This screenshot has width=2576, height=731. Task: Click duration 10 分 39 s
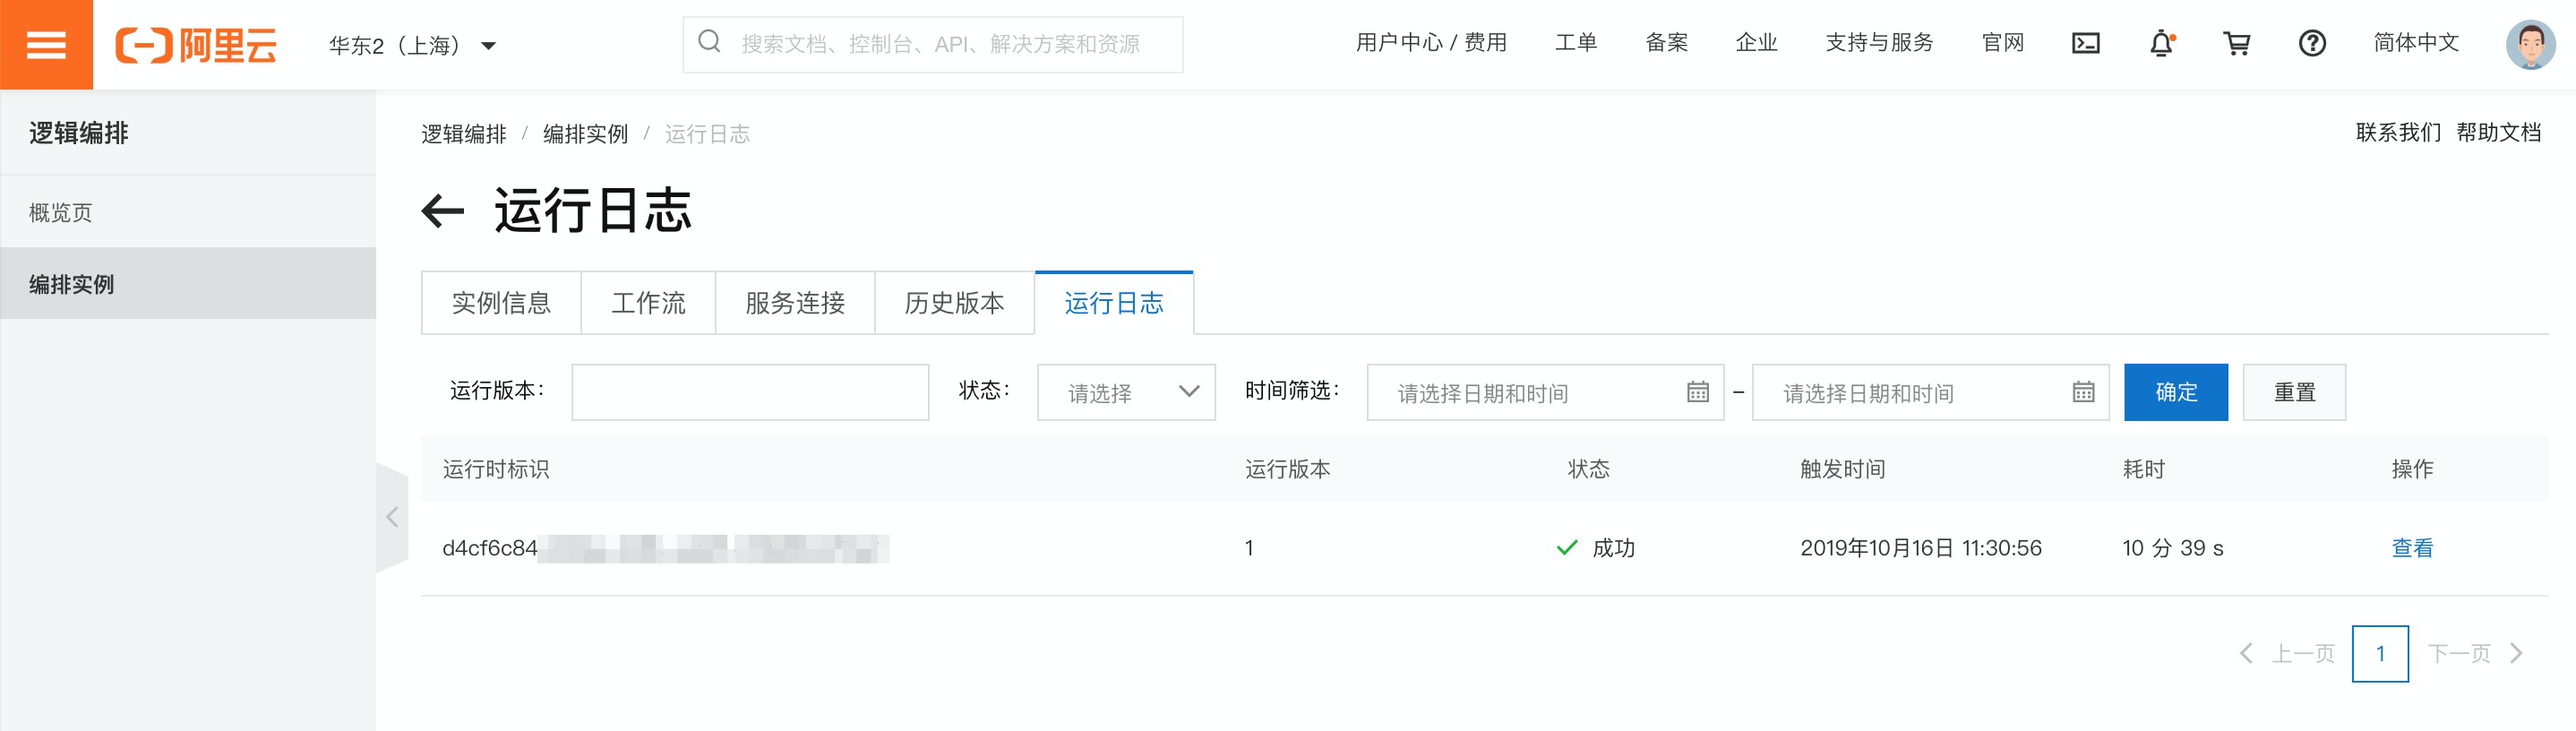click(x=2173, y=548)
